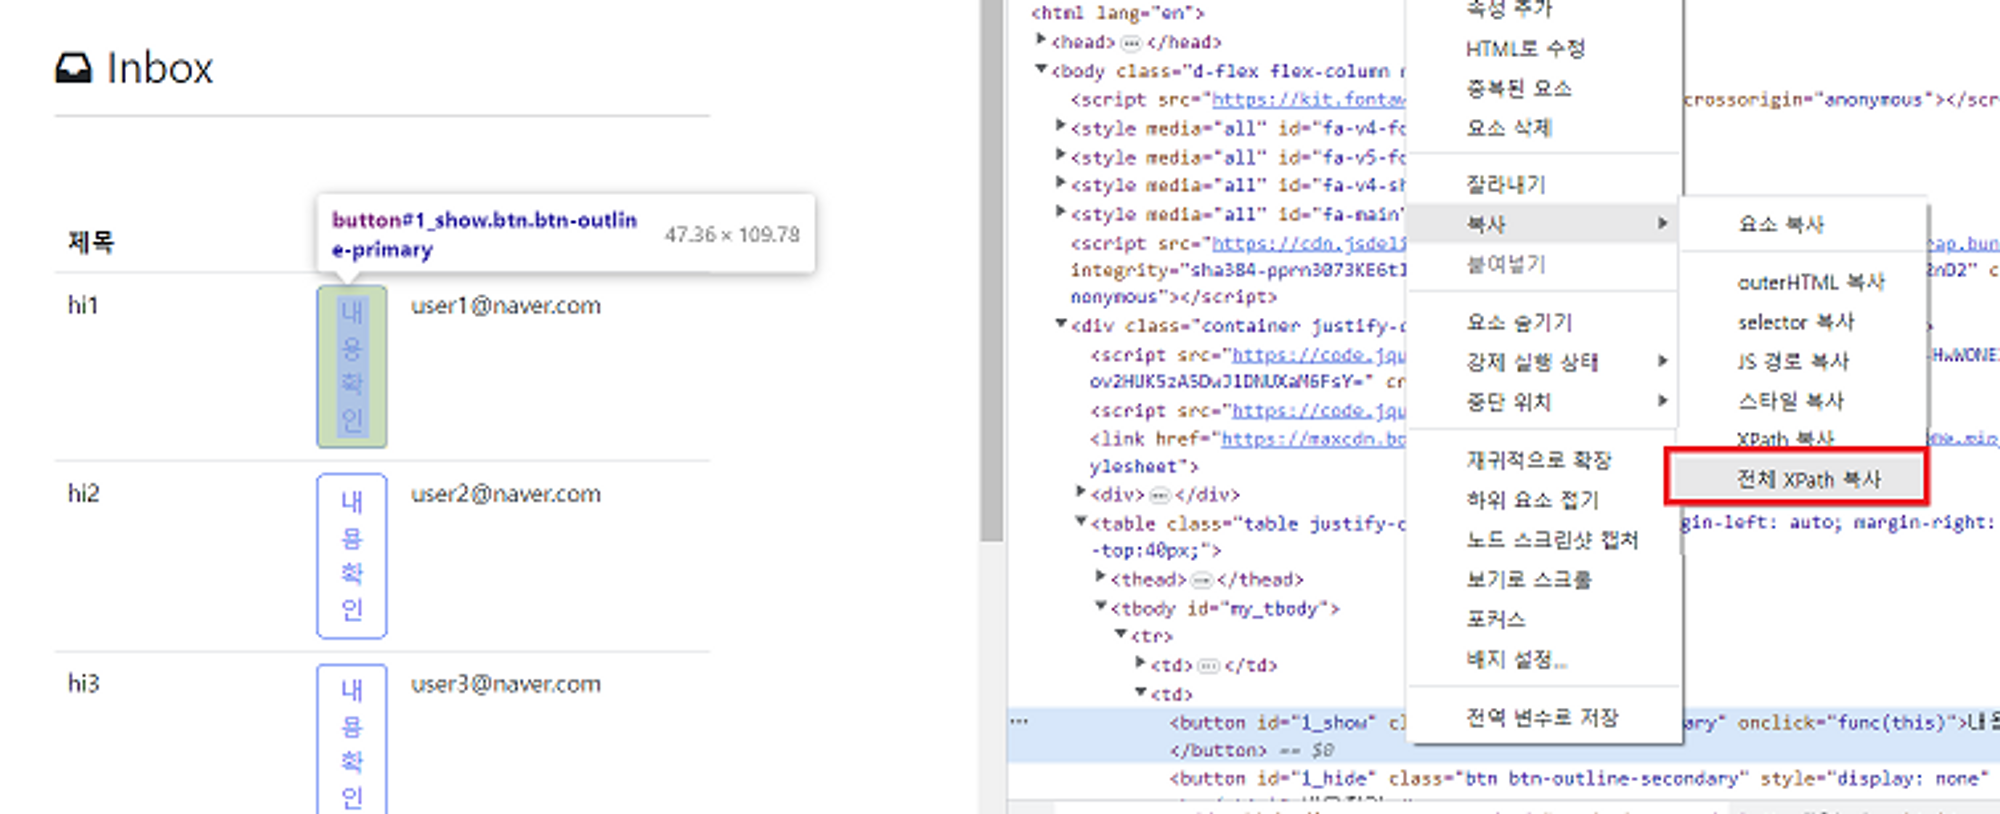This screenshot has height=814, width=2000.
Task: Select the button id "1_hide" node line
Action: pos(1580,779)
